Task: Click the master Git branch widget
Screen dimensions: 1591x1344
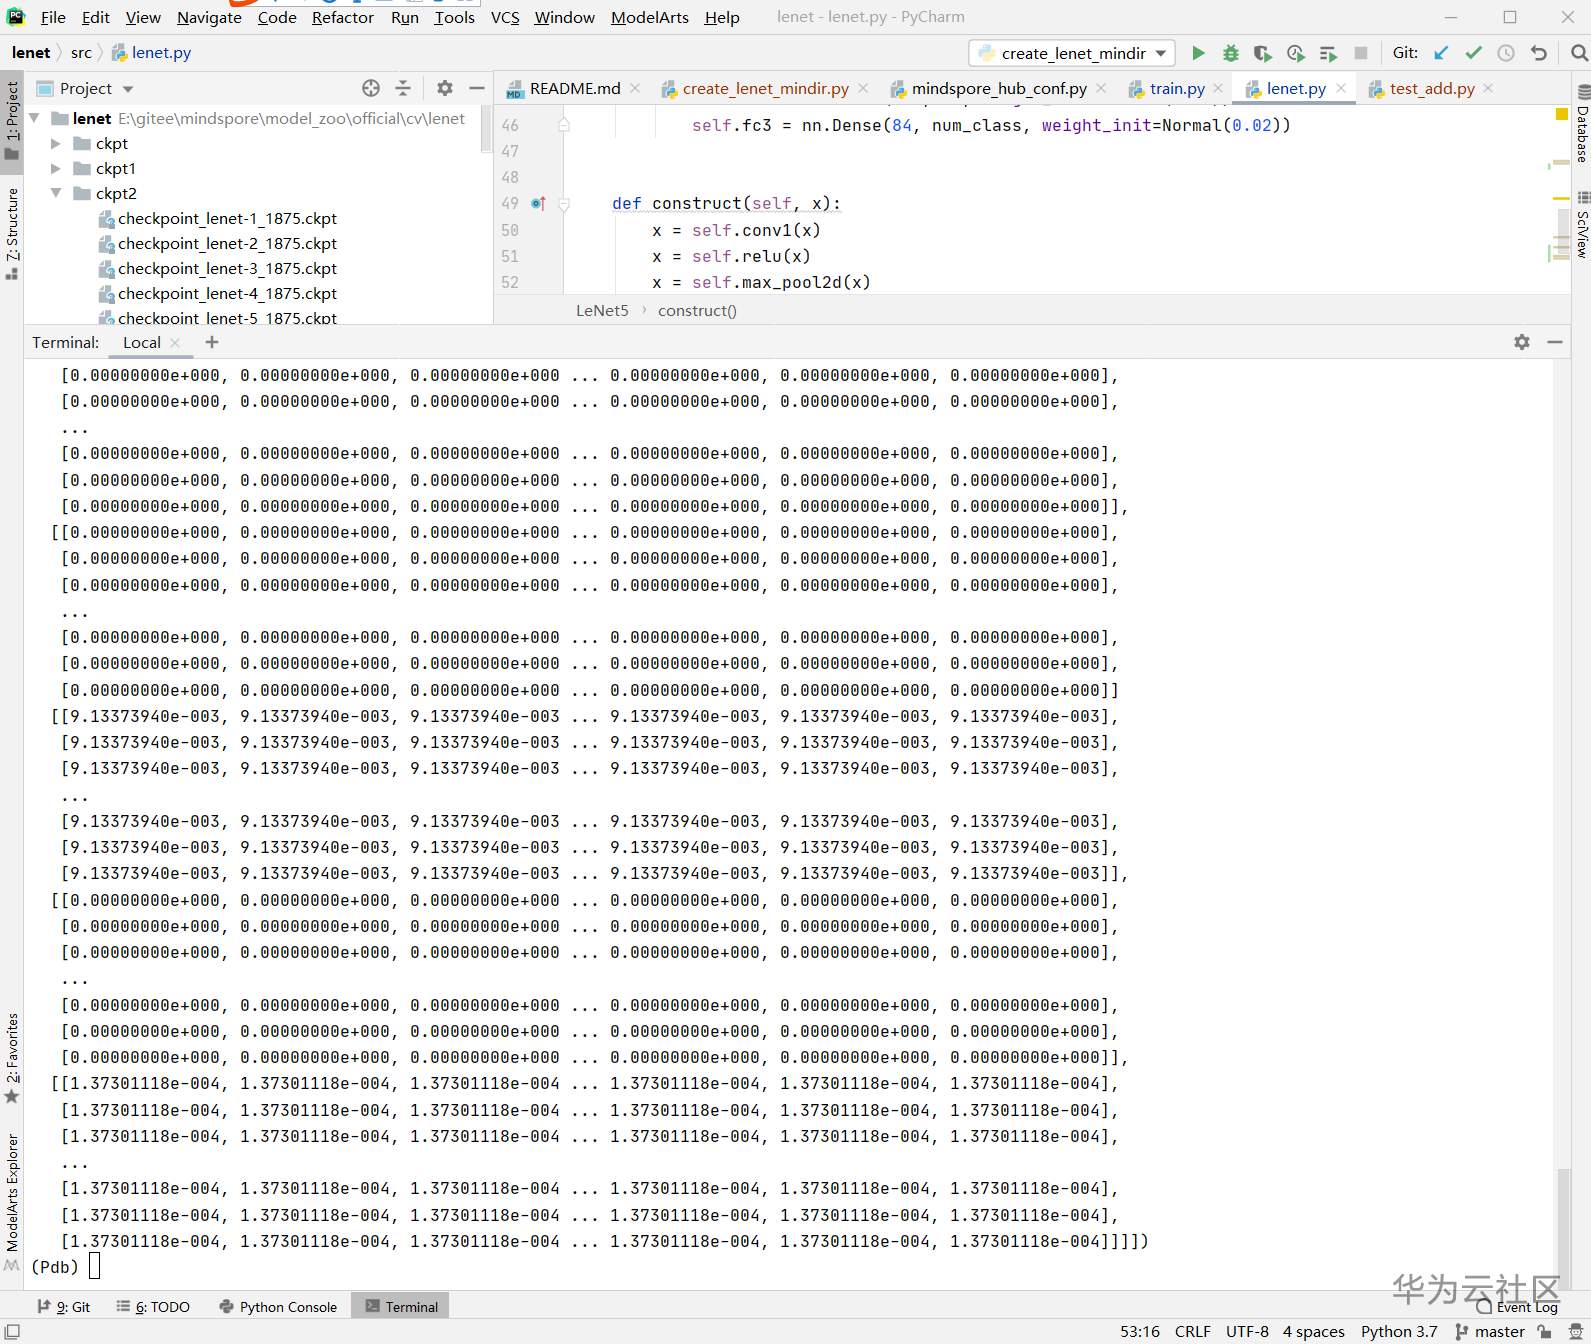Action: 1490,1331
